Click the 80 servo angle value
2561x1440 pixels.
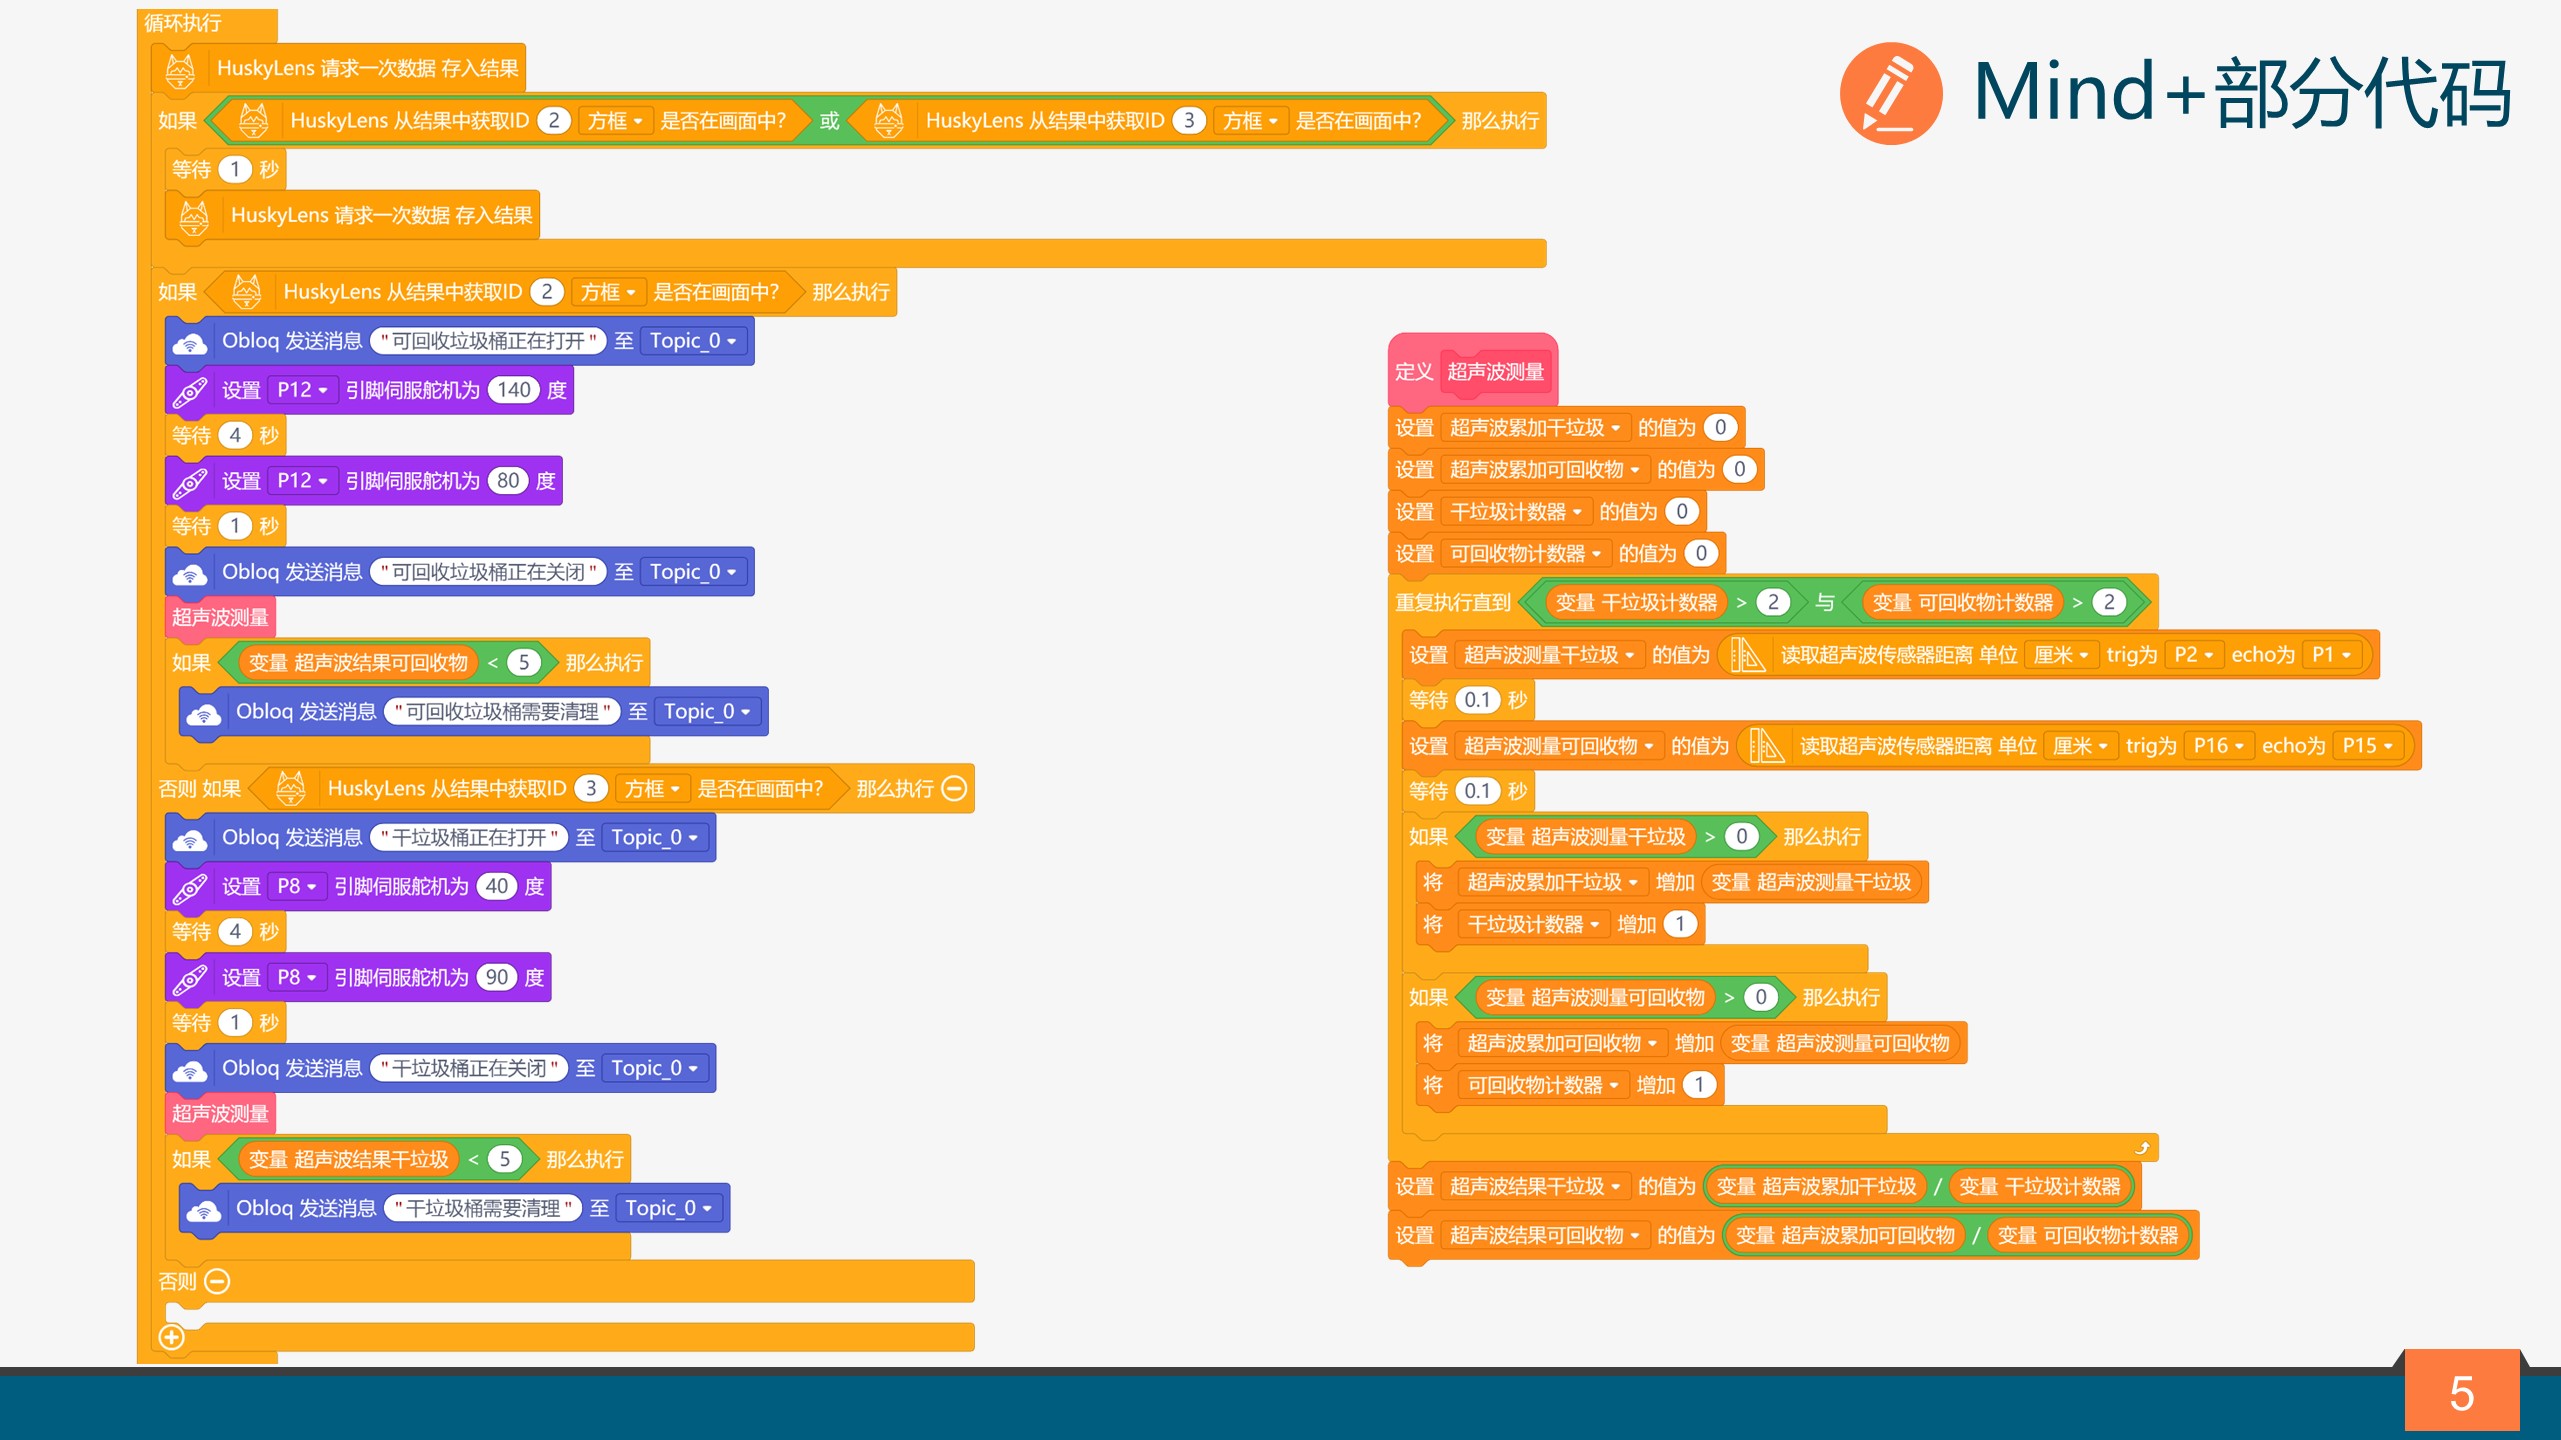click(x=508, y=481)
